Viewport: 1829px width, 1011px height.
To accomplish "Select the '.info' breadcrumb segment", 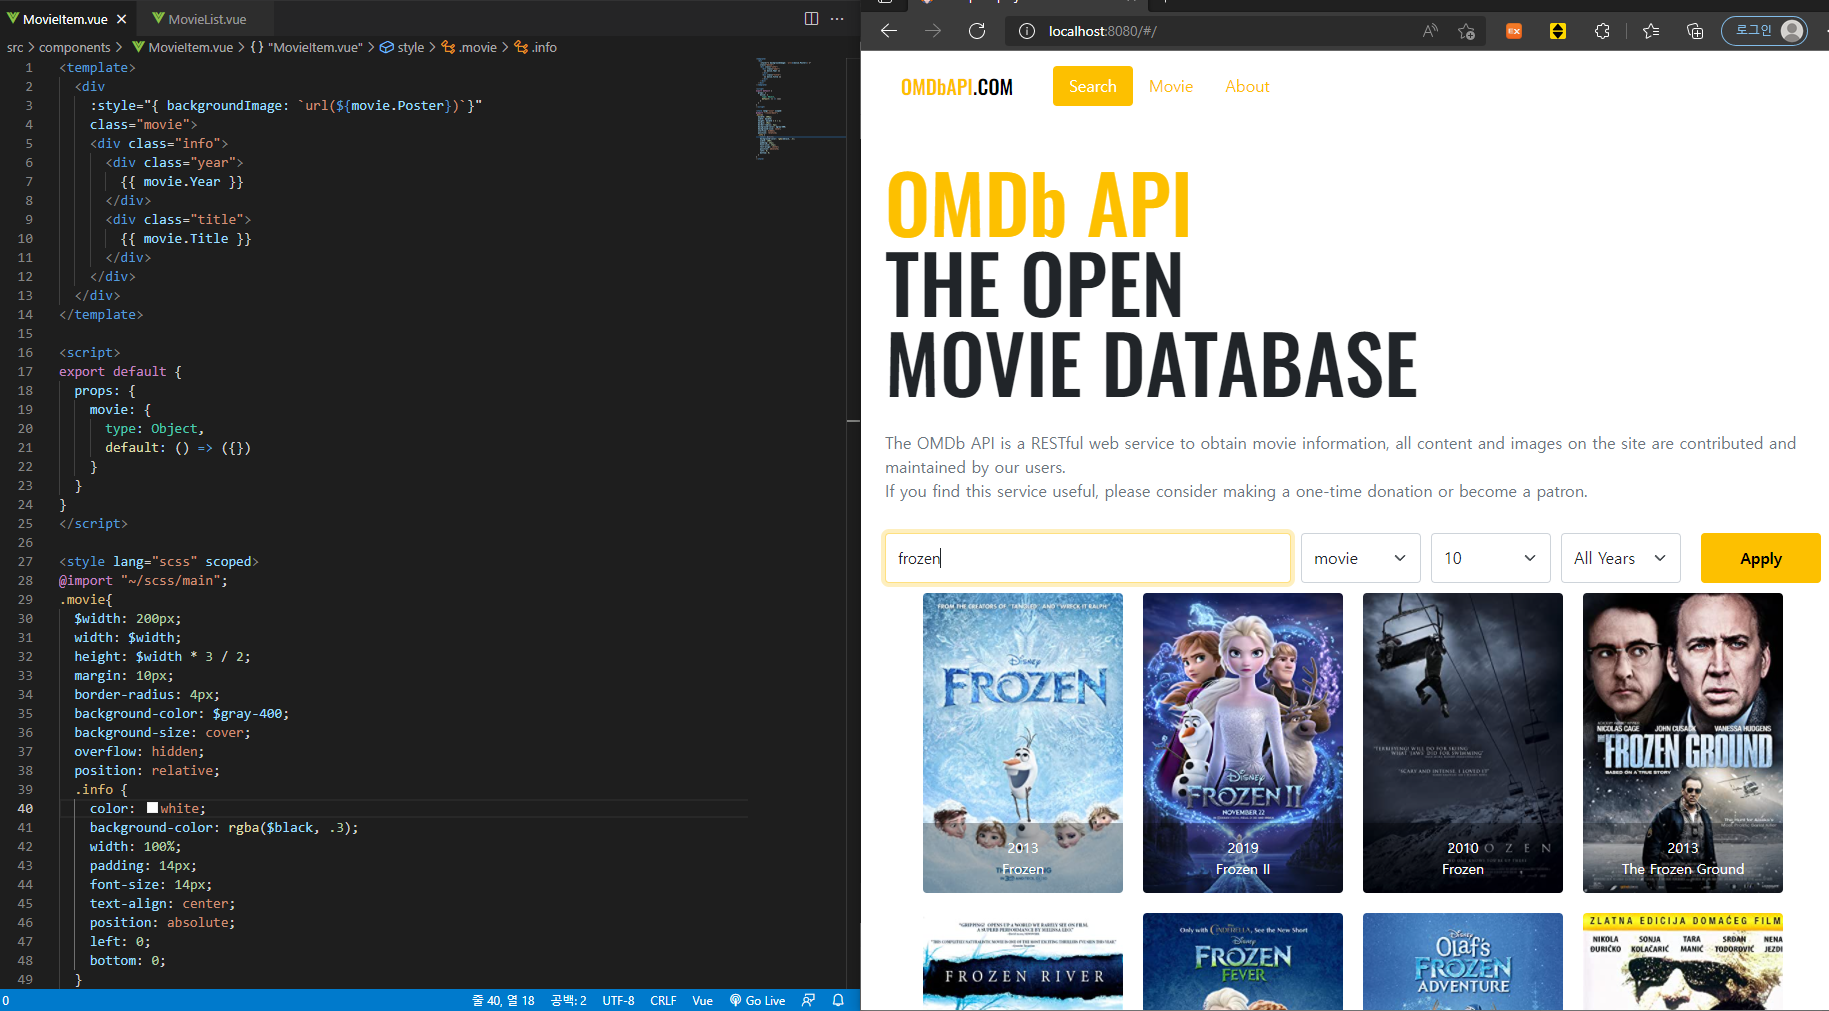I will pos(536,47).
